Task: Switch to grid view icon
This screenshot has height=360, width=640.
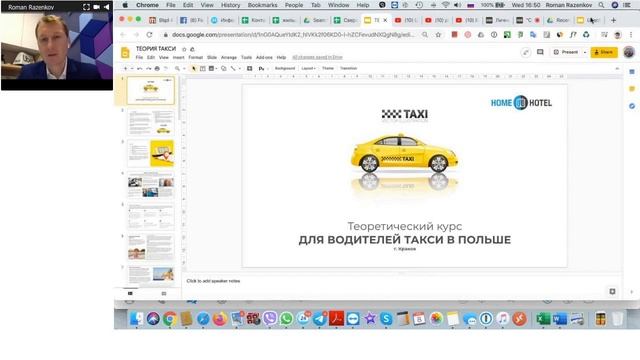Action: click(x=164, y=293)
